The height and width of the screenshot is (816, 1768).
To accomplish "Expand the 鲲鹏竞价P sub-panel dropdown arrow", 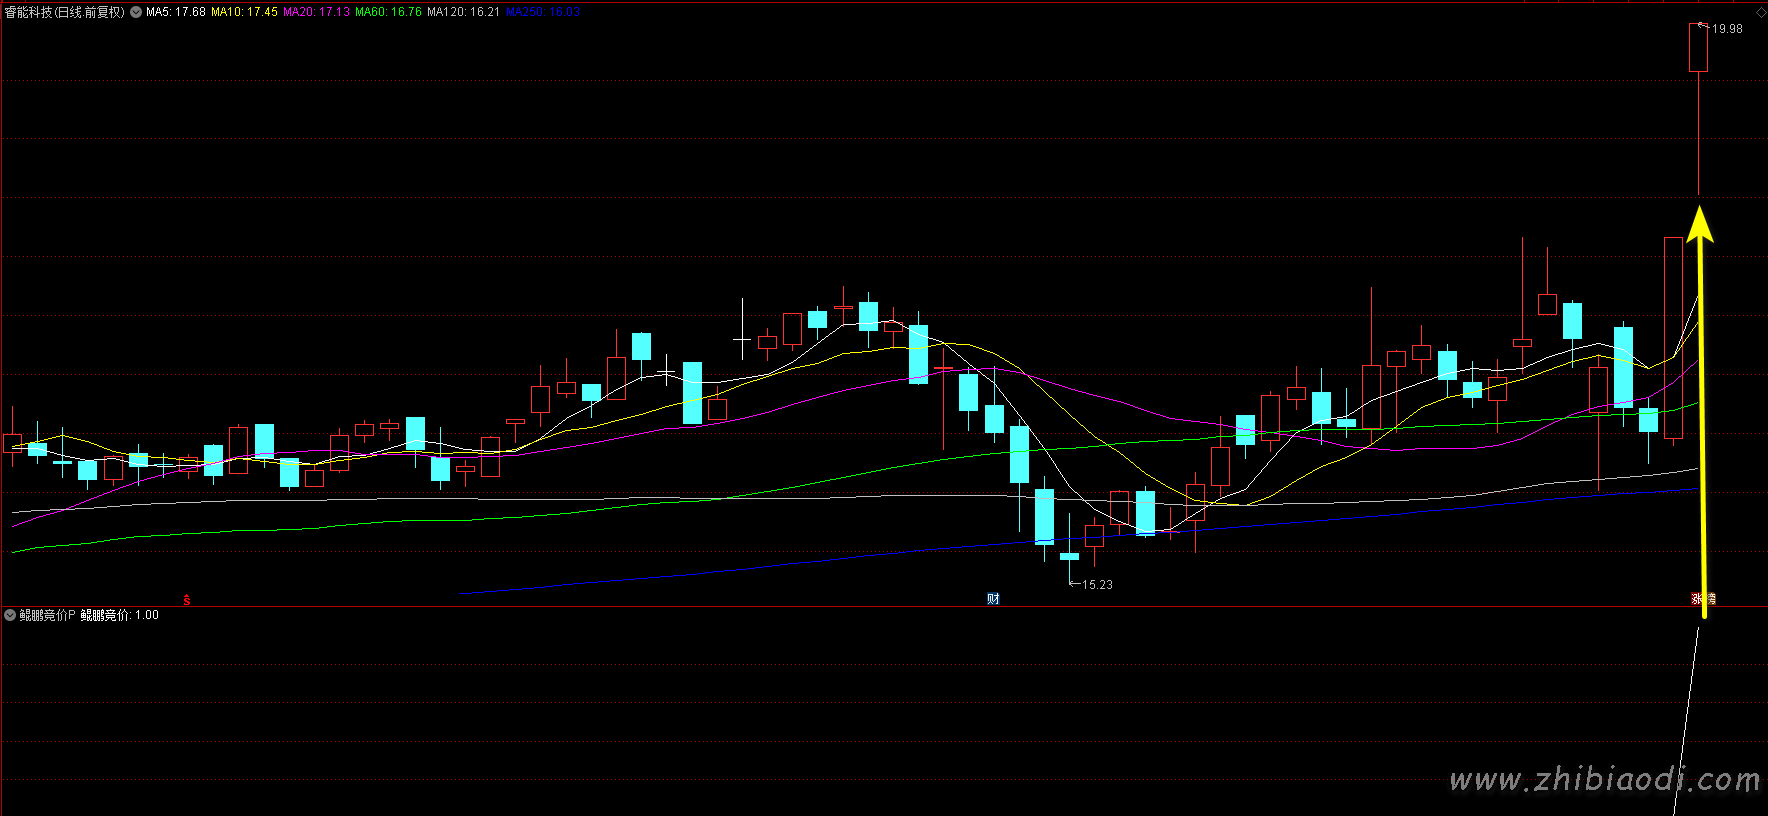I will tap(10, 615).
